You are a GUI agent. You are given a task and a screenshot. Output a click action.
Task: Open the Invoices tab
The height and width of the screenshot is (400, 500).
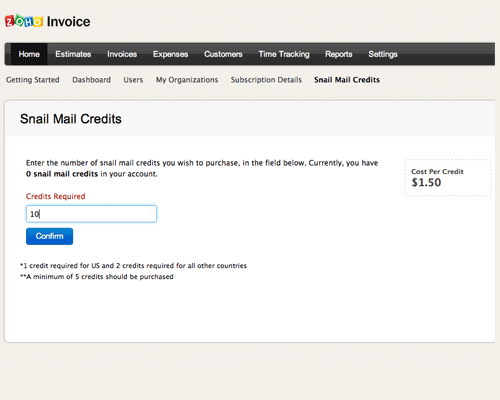tap(122, 54)
